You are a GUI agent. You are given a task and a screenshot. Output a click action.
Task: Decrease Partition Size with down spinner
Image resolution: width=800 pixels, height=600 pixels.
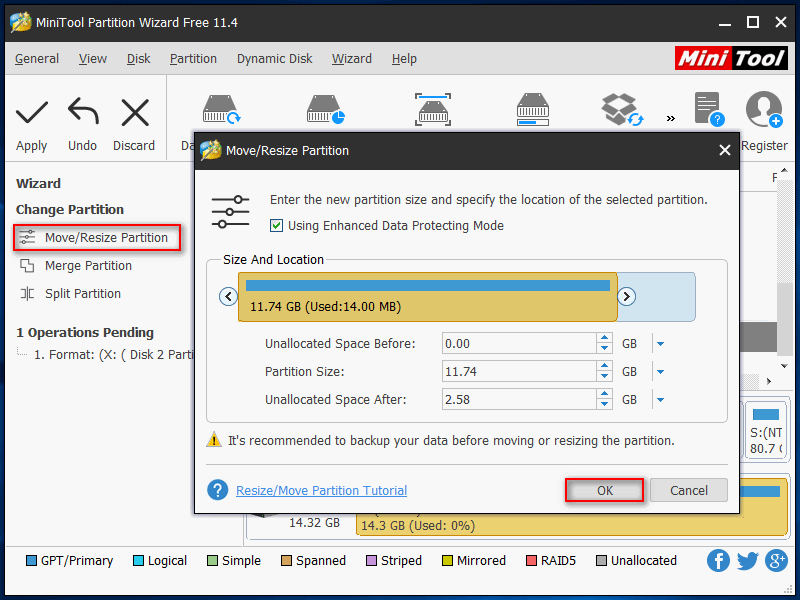click(x=604, y=377)
